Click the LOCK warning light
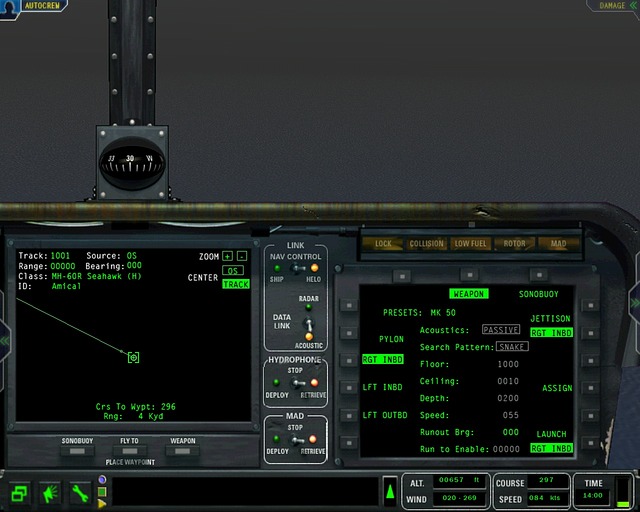The width and height of the screenshot is (640, 512). tap(383, 244)
